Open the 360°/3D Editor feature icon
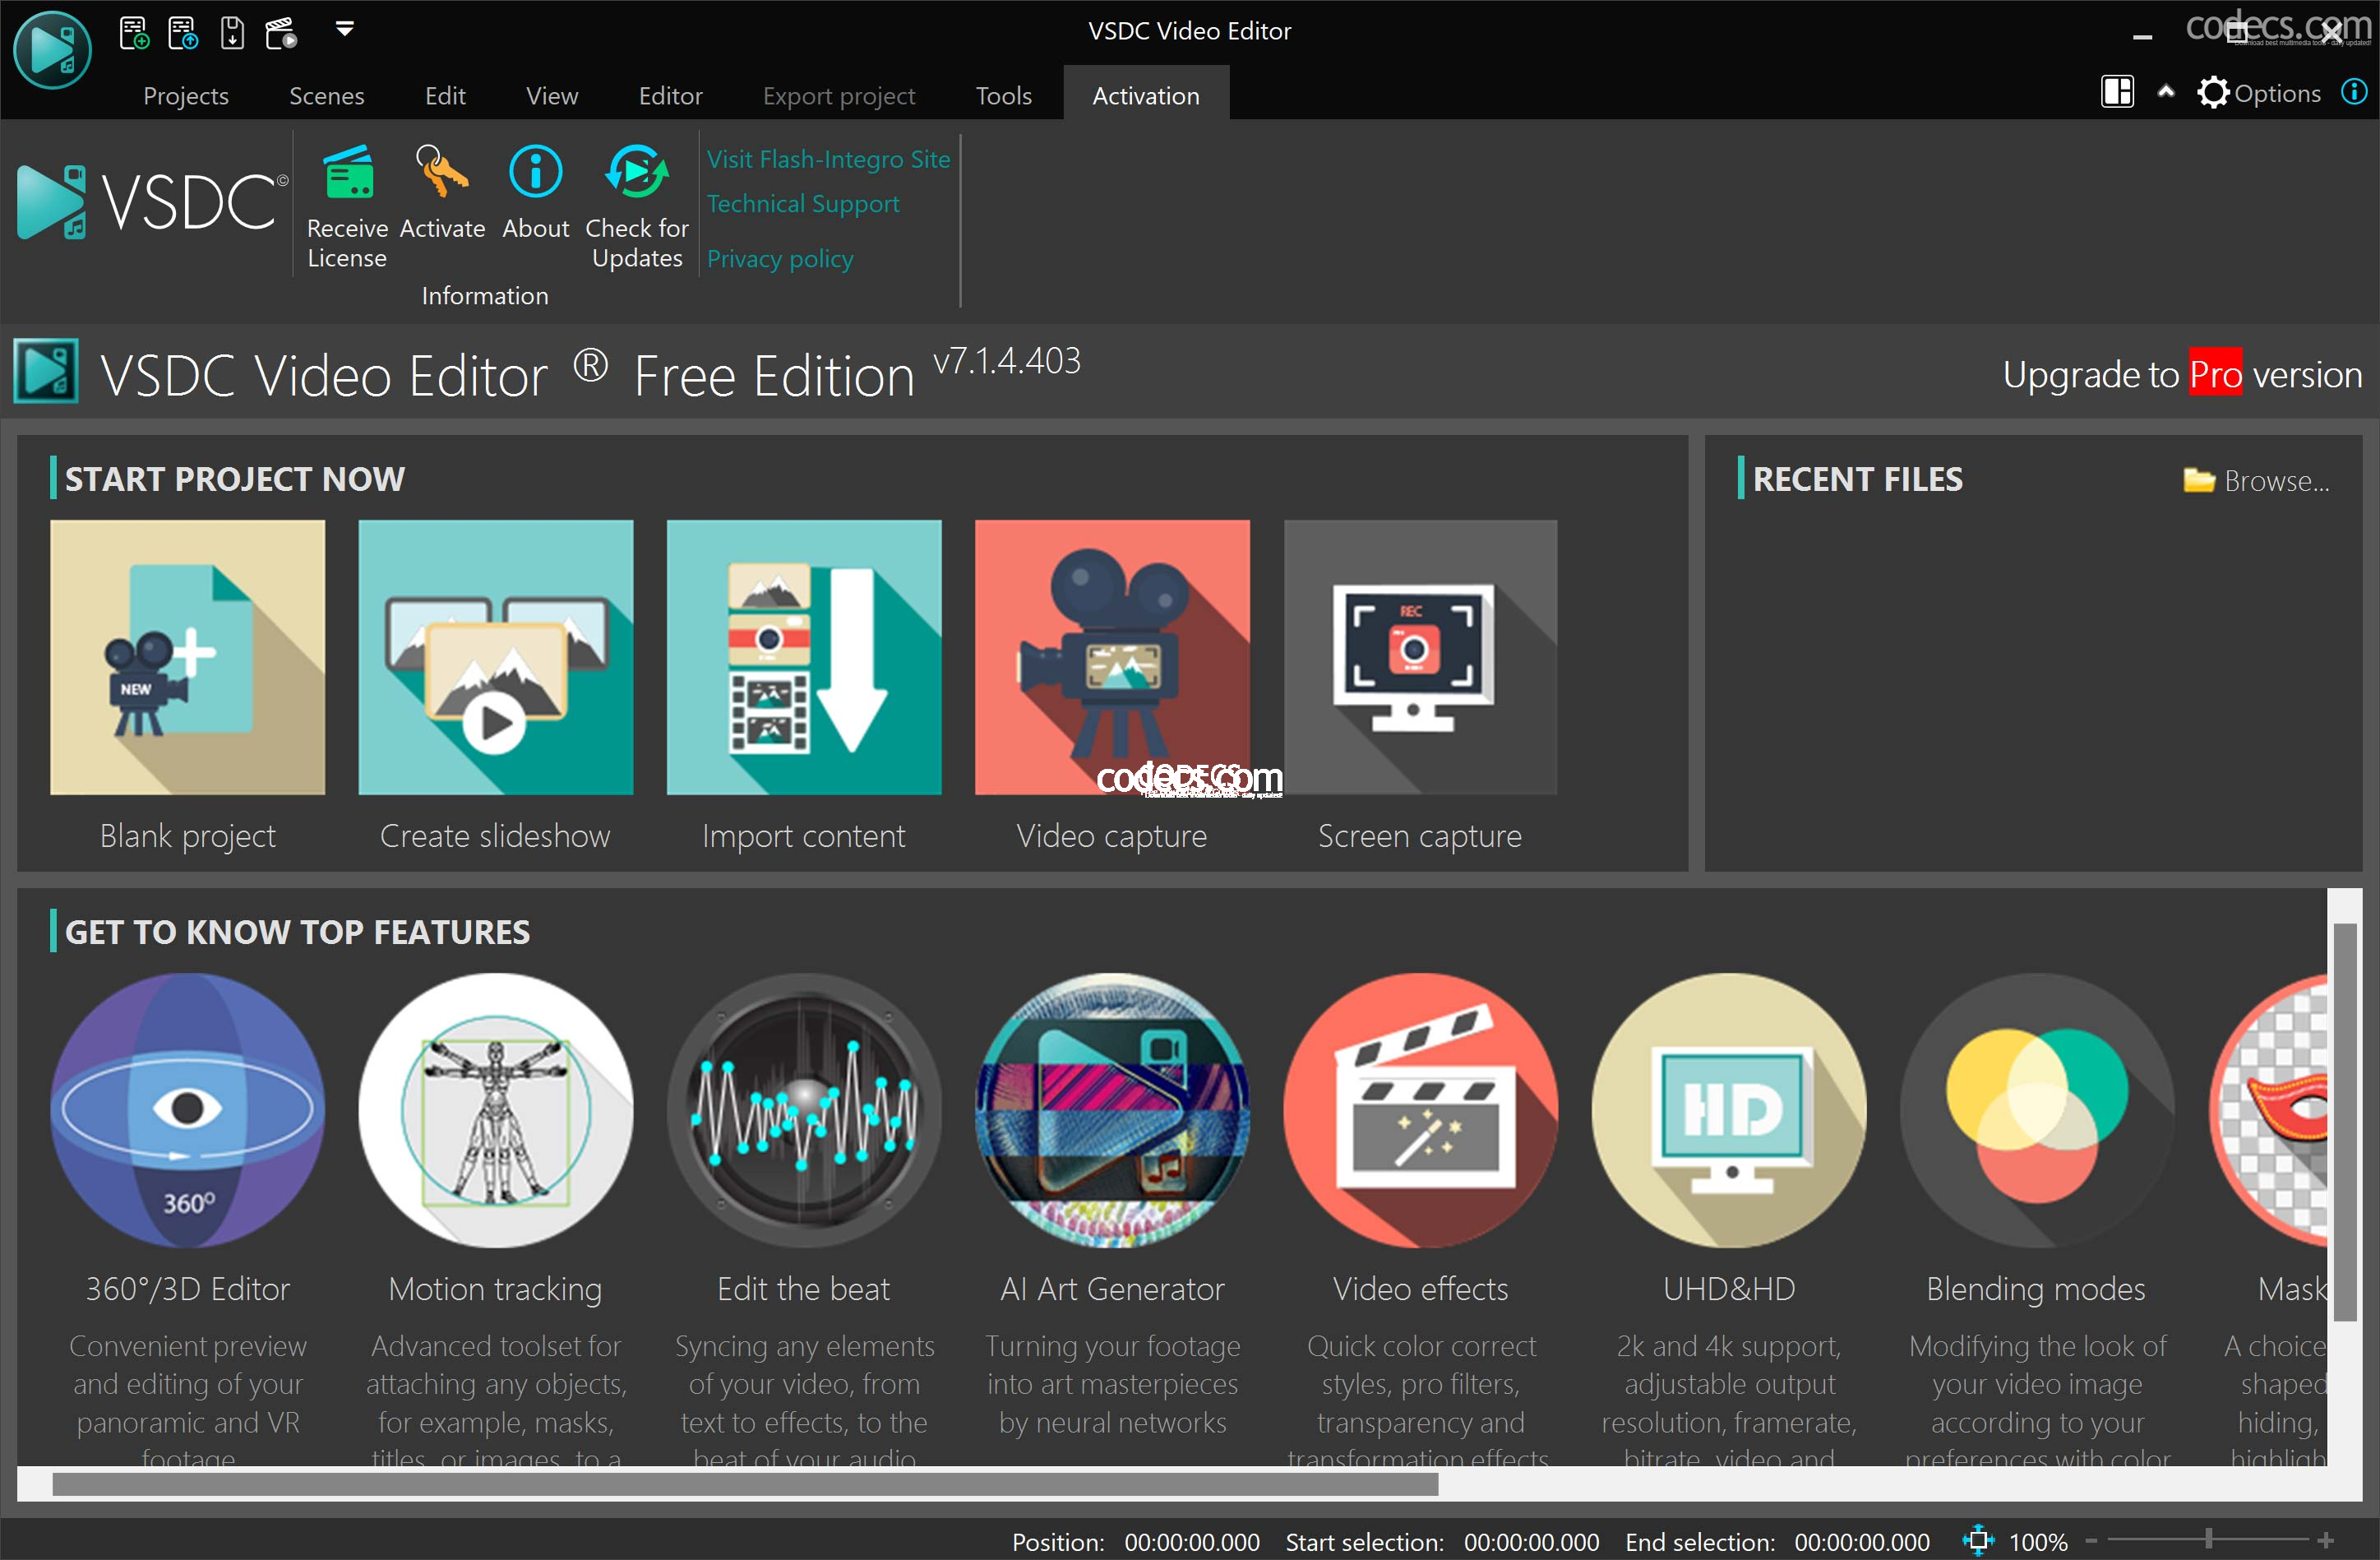Screen dimensions: 2380x1560 (x=187, y=1110)
